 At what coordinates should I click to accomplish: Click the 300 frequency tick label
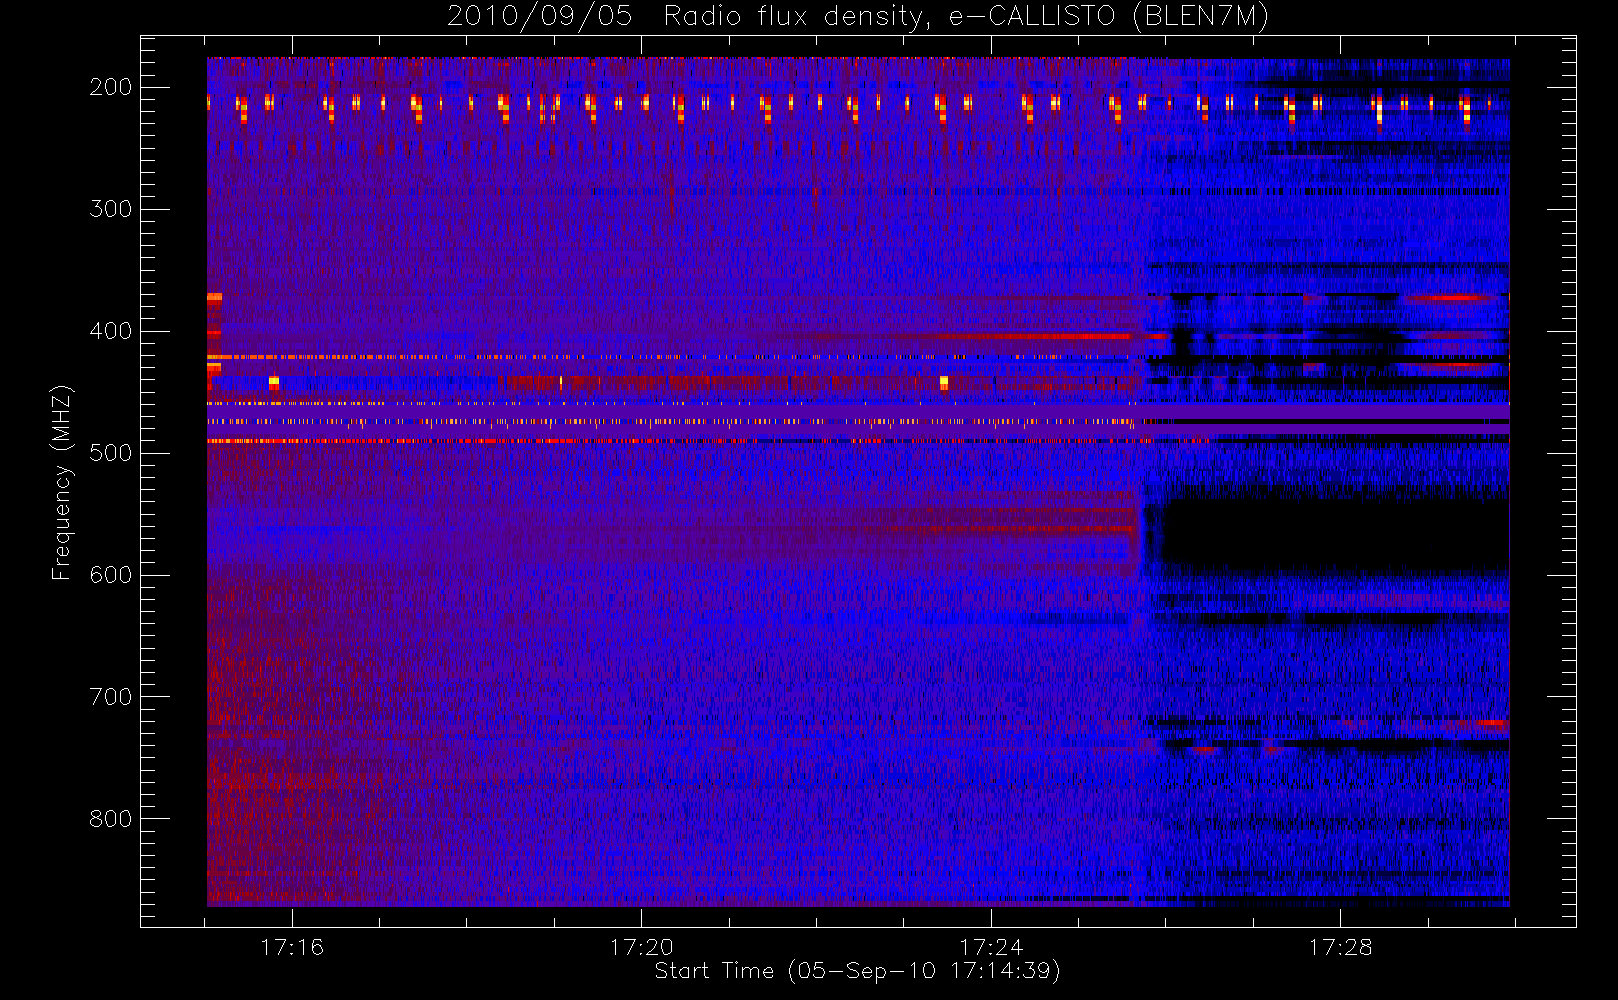click(x=111, y=209)
